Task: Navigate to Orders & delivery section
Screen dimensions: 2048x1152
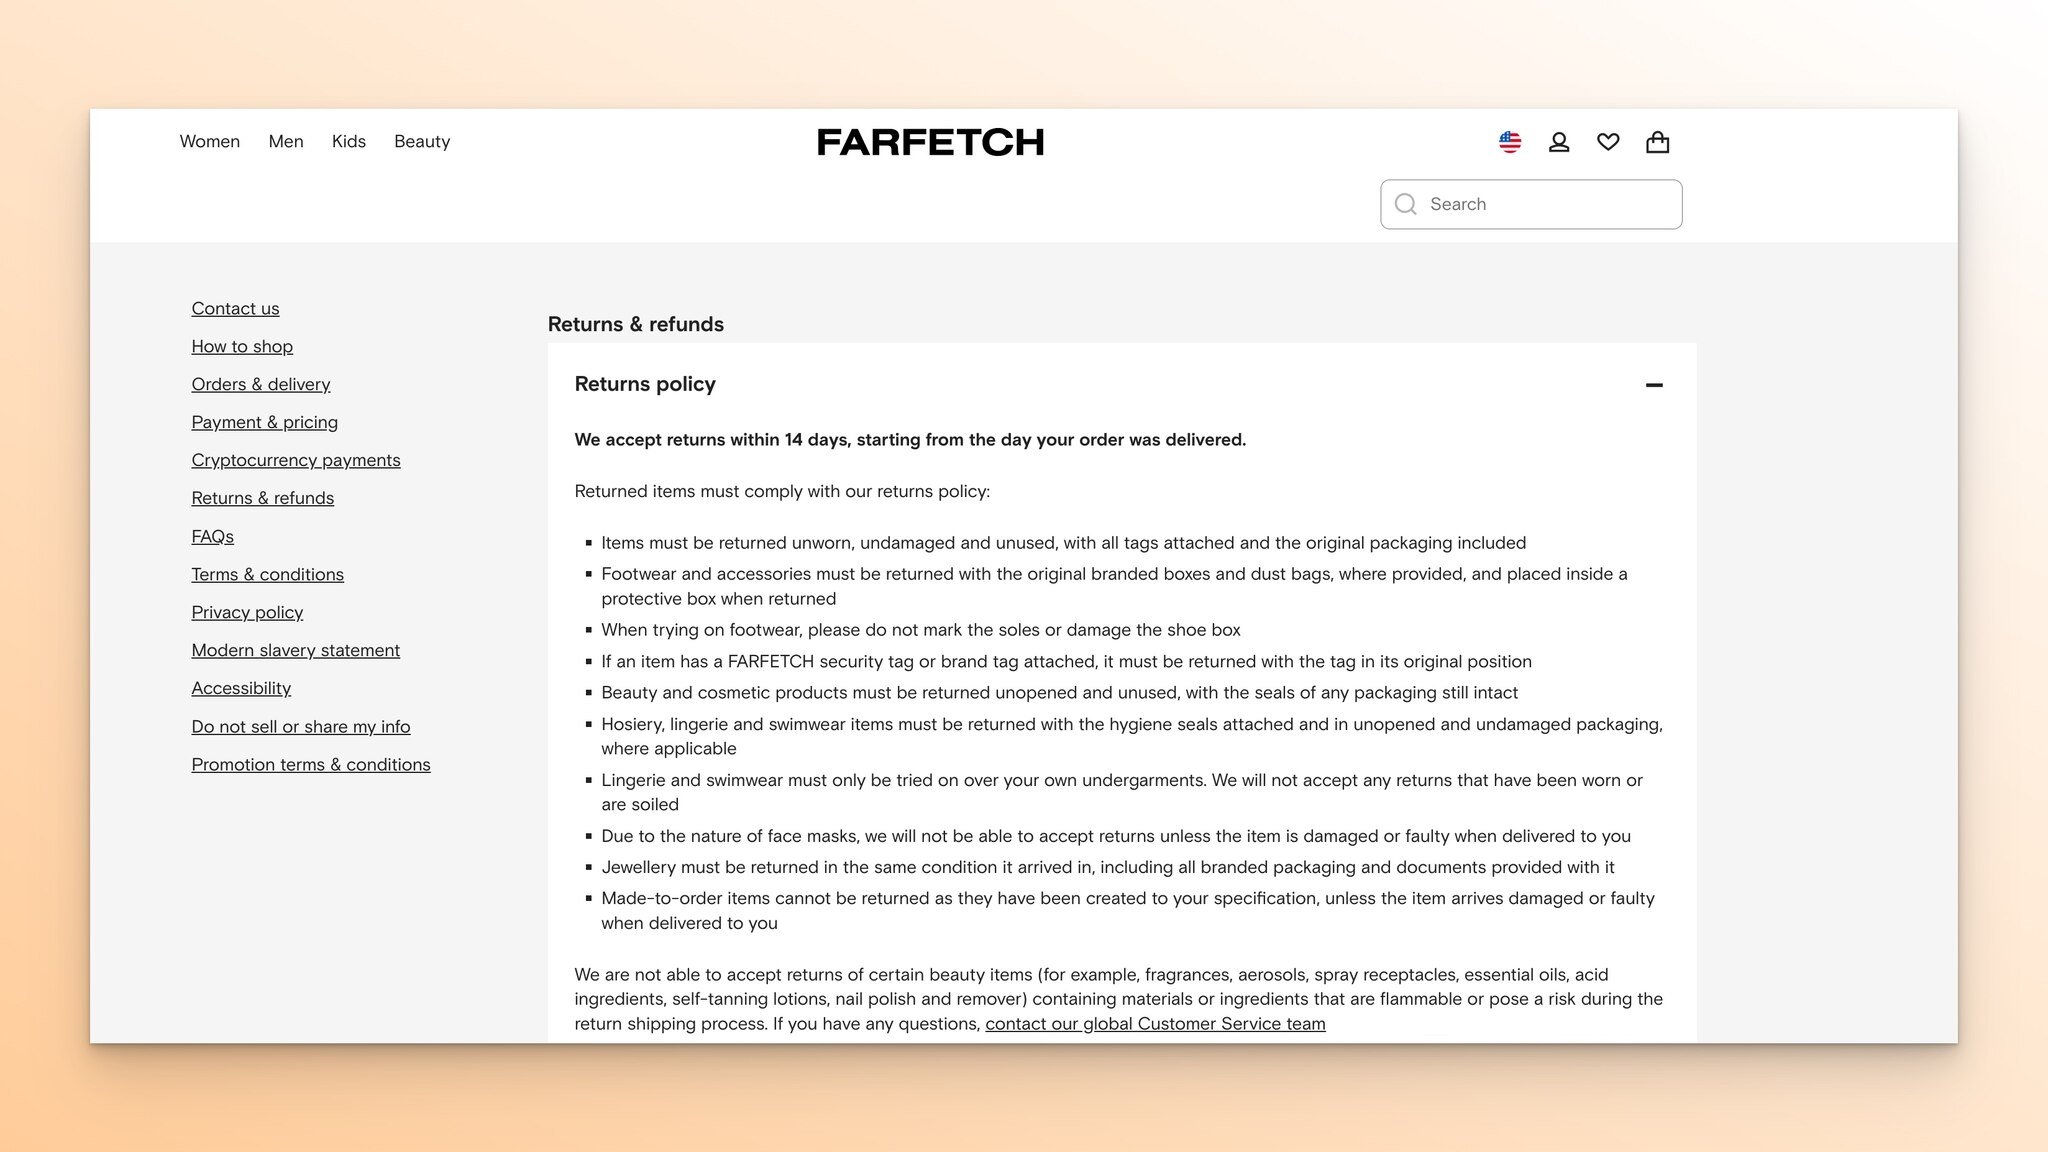Action: tap(262, 384)
